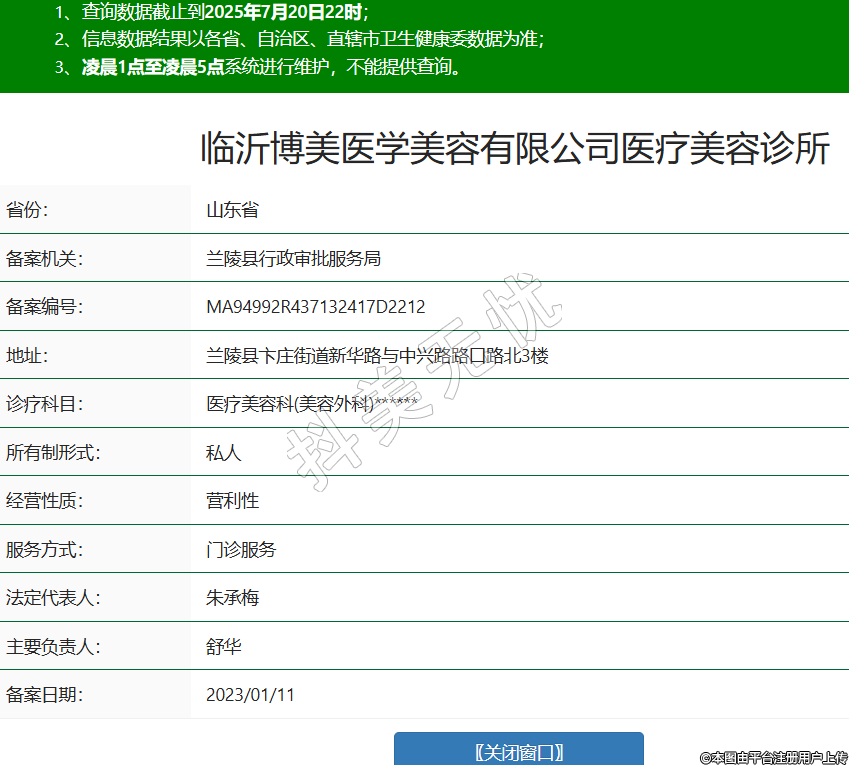Select the ownership value 私人
This screenshot has width=849, height=765.
[223, 453]
